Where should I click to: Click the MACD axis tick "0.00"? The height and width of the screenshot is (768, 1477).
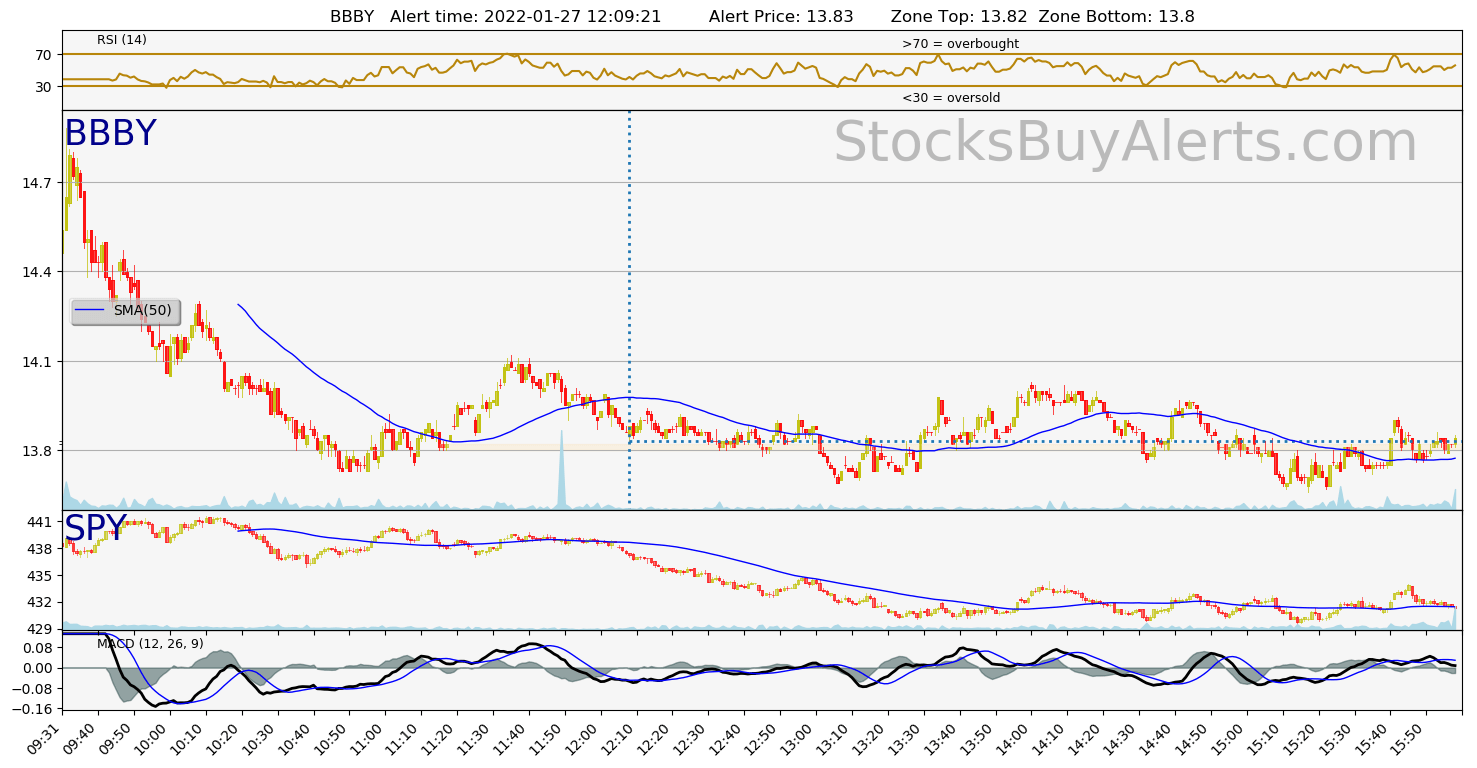[x=36, y=668]
